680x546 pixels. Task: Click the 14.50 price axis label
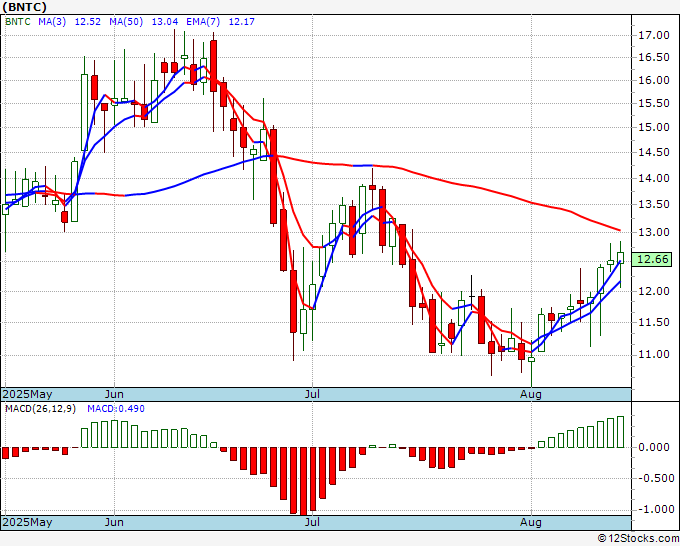[654, 152]
